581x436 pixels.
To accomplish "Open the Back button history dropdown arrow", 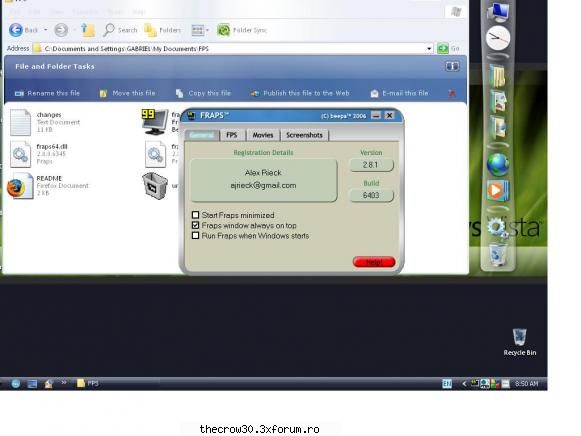I will coord(46,30).
